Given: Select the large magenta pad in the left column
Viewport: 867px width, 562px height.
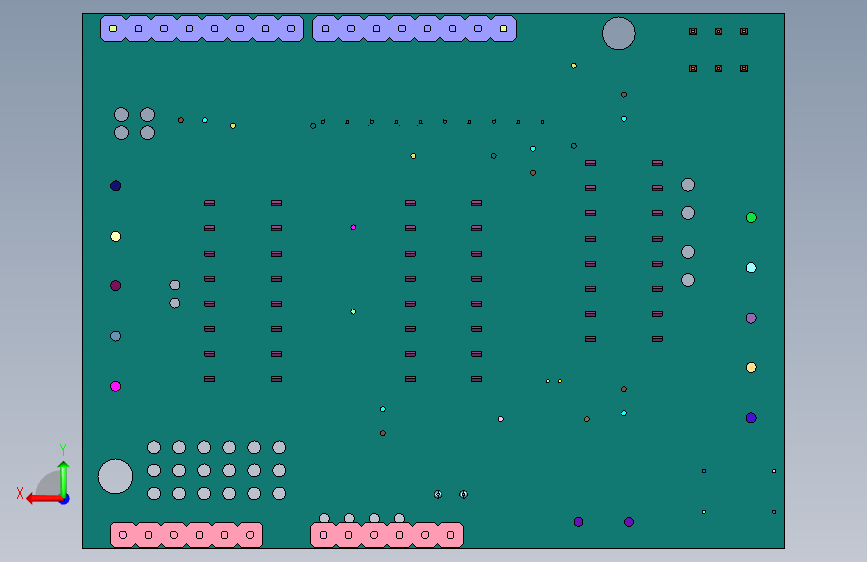Looking at the screenshot, I should point(116,386).
